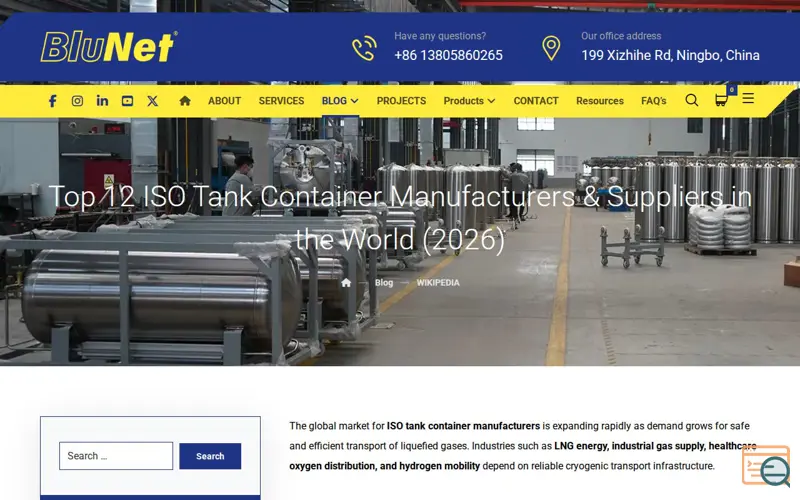Click the BluNet logo
This screenshot has height=500, width=800.
109,46
